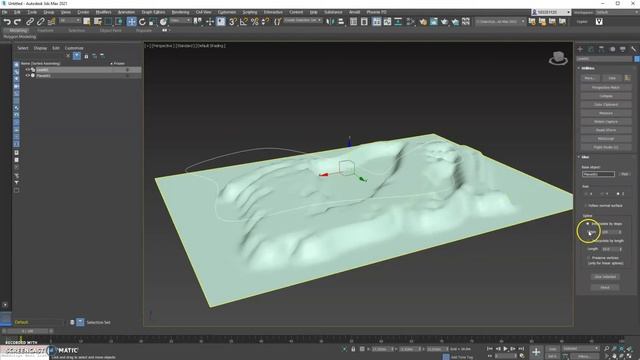Open the named selection sets dropdown
The height and width of the screenshot is (360, 640).
(x=302, y=20)
